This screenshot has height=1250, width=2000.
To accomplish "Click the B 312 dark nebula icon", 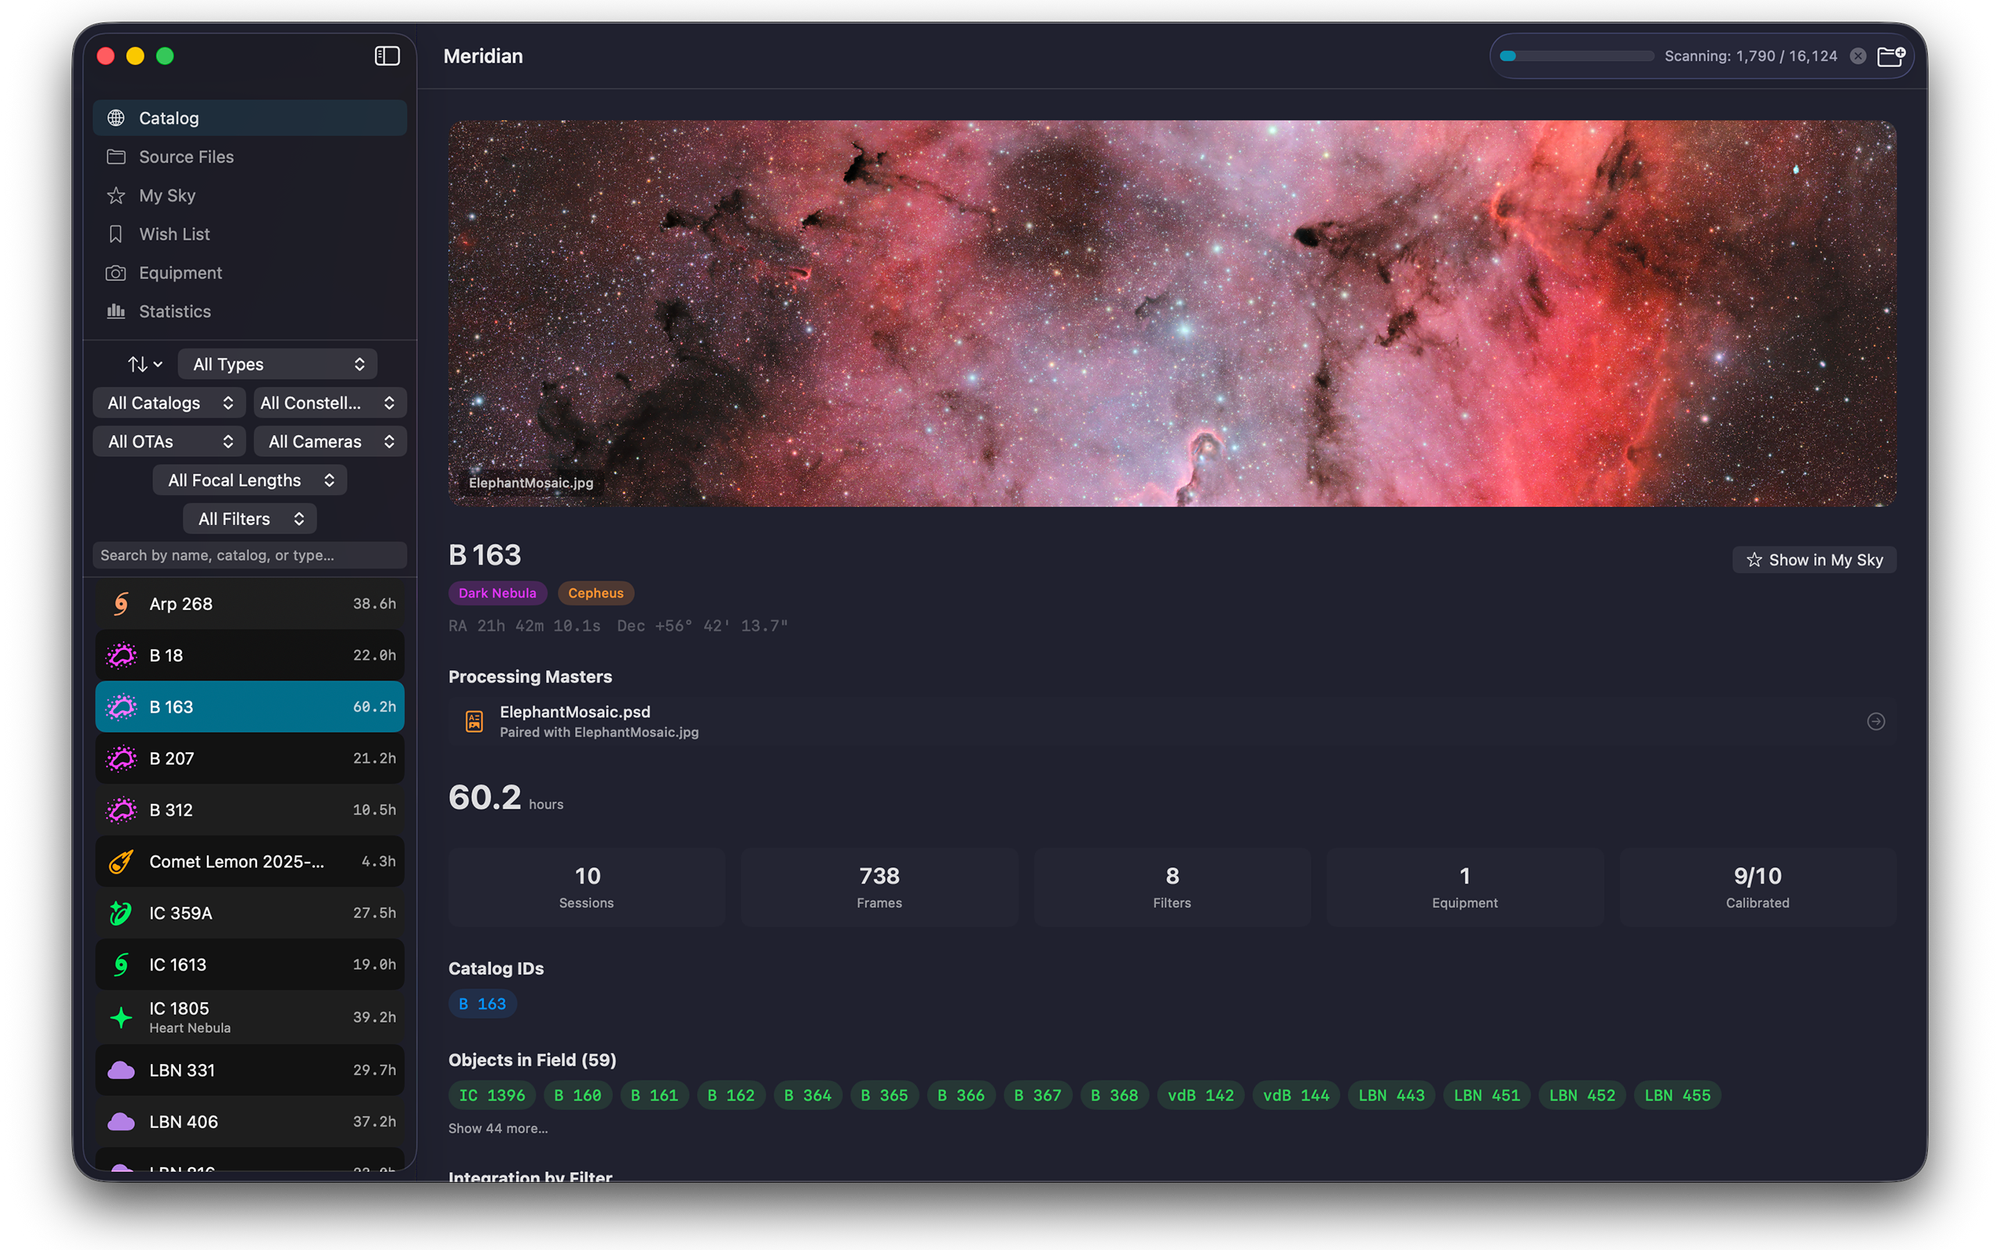I will [121, 810].
